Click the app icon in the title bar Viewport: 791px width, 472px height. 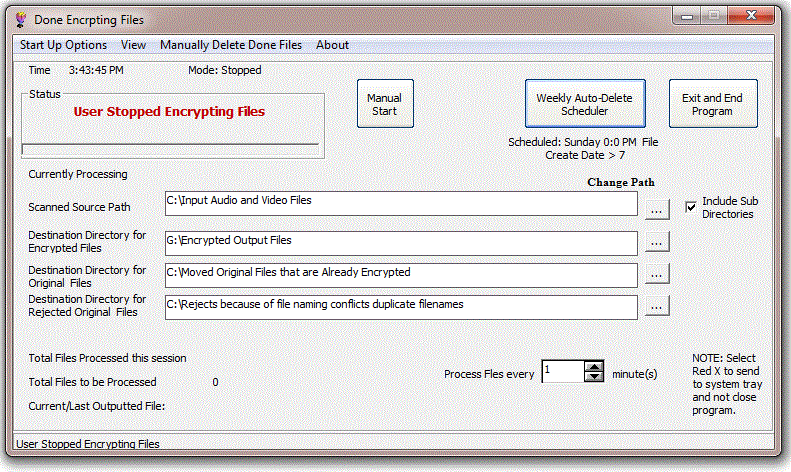click(21, 19)
